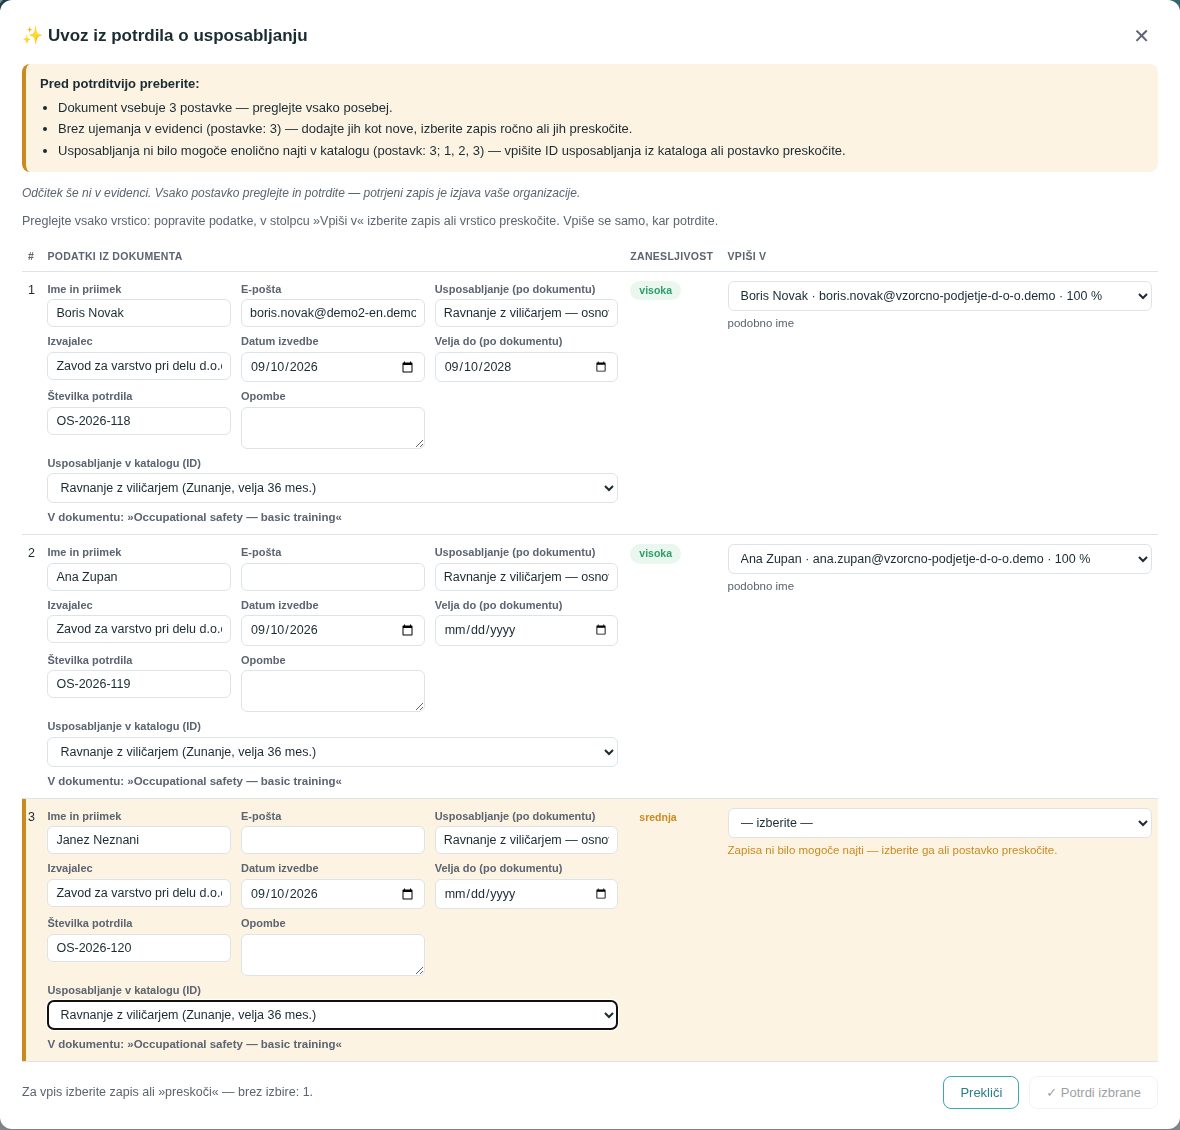Focus the empty E-pošta field for Ana Zupan
Image resolution: width=1180 pixels, height=1130 pixels.
point(333,577)
